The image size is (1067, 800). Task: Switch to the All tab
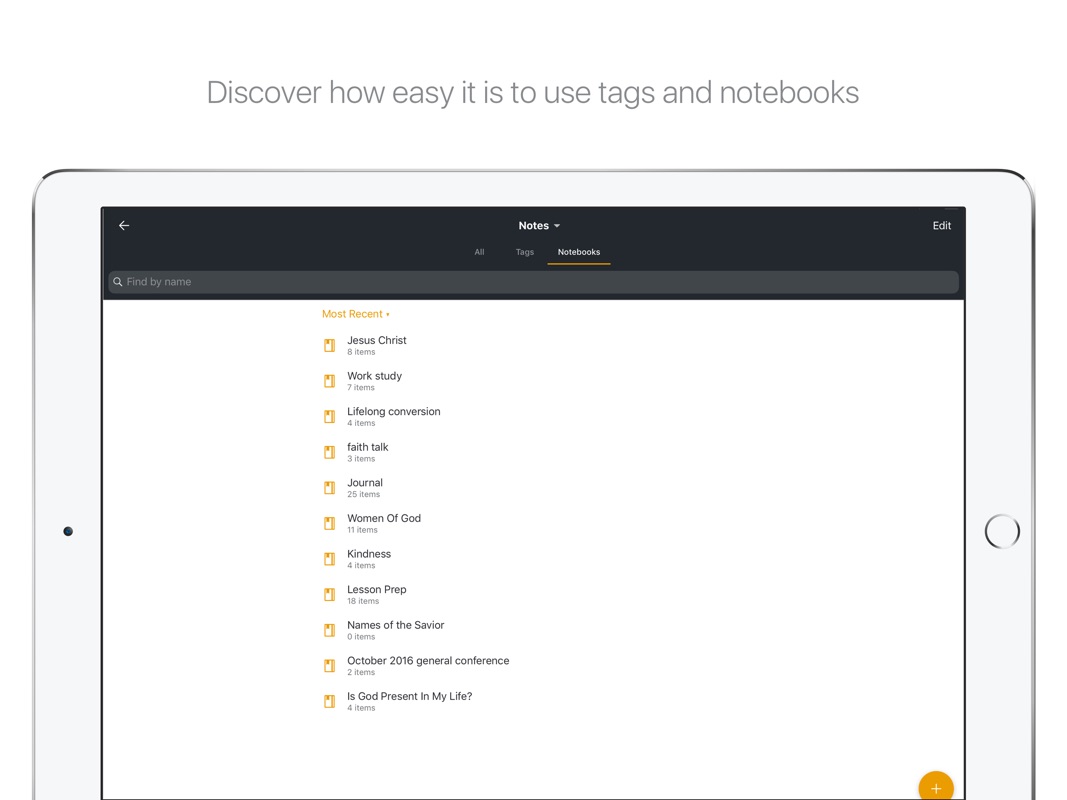pos(479,252)
